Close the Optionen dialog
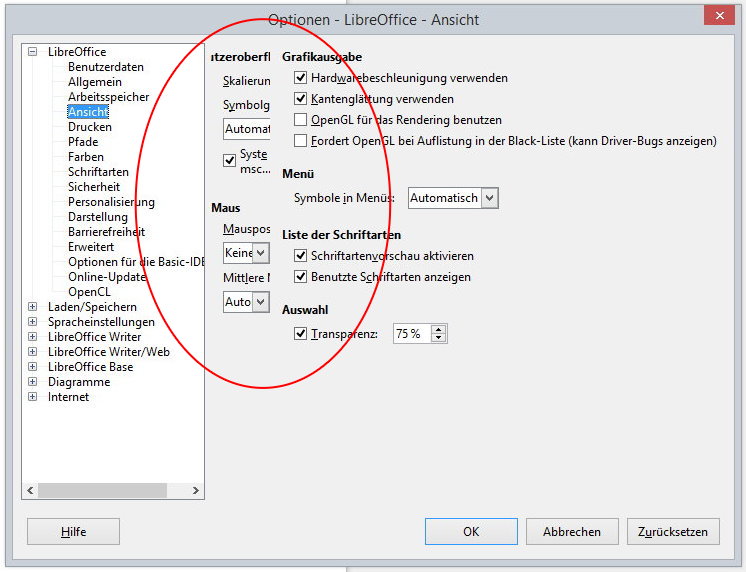The image size is (746, 572). pyautogui.click(x=720, y=16)
